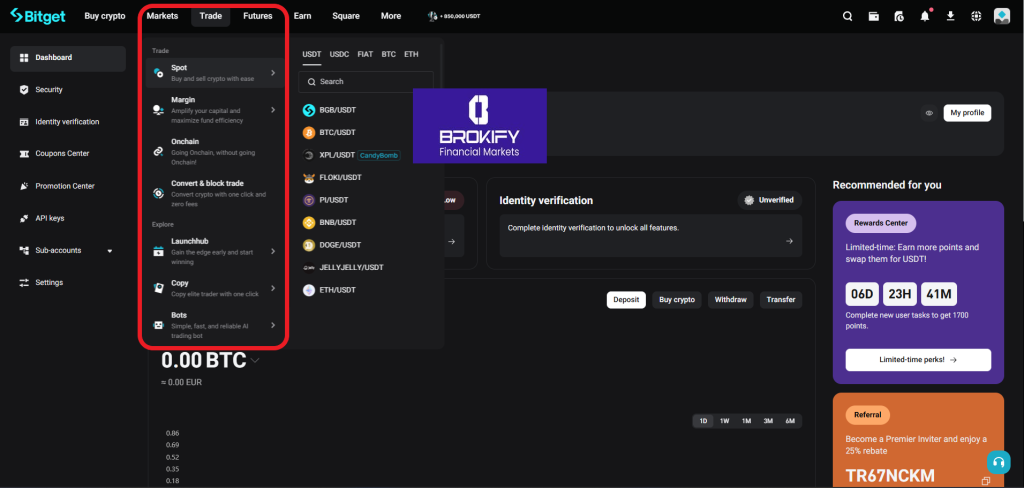The height and width of the screenshot is (488, 1024).
Task: Click the Bitget logo
Action: pos(38,16)
